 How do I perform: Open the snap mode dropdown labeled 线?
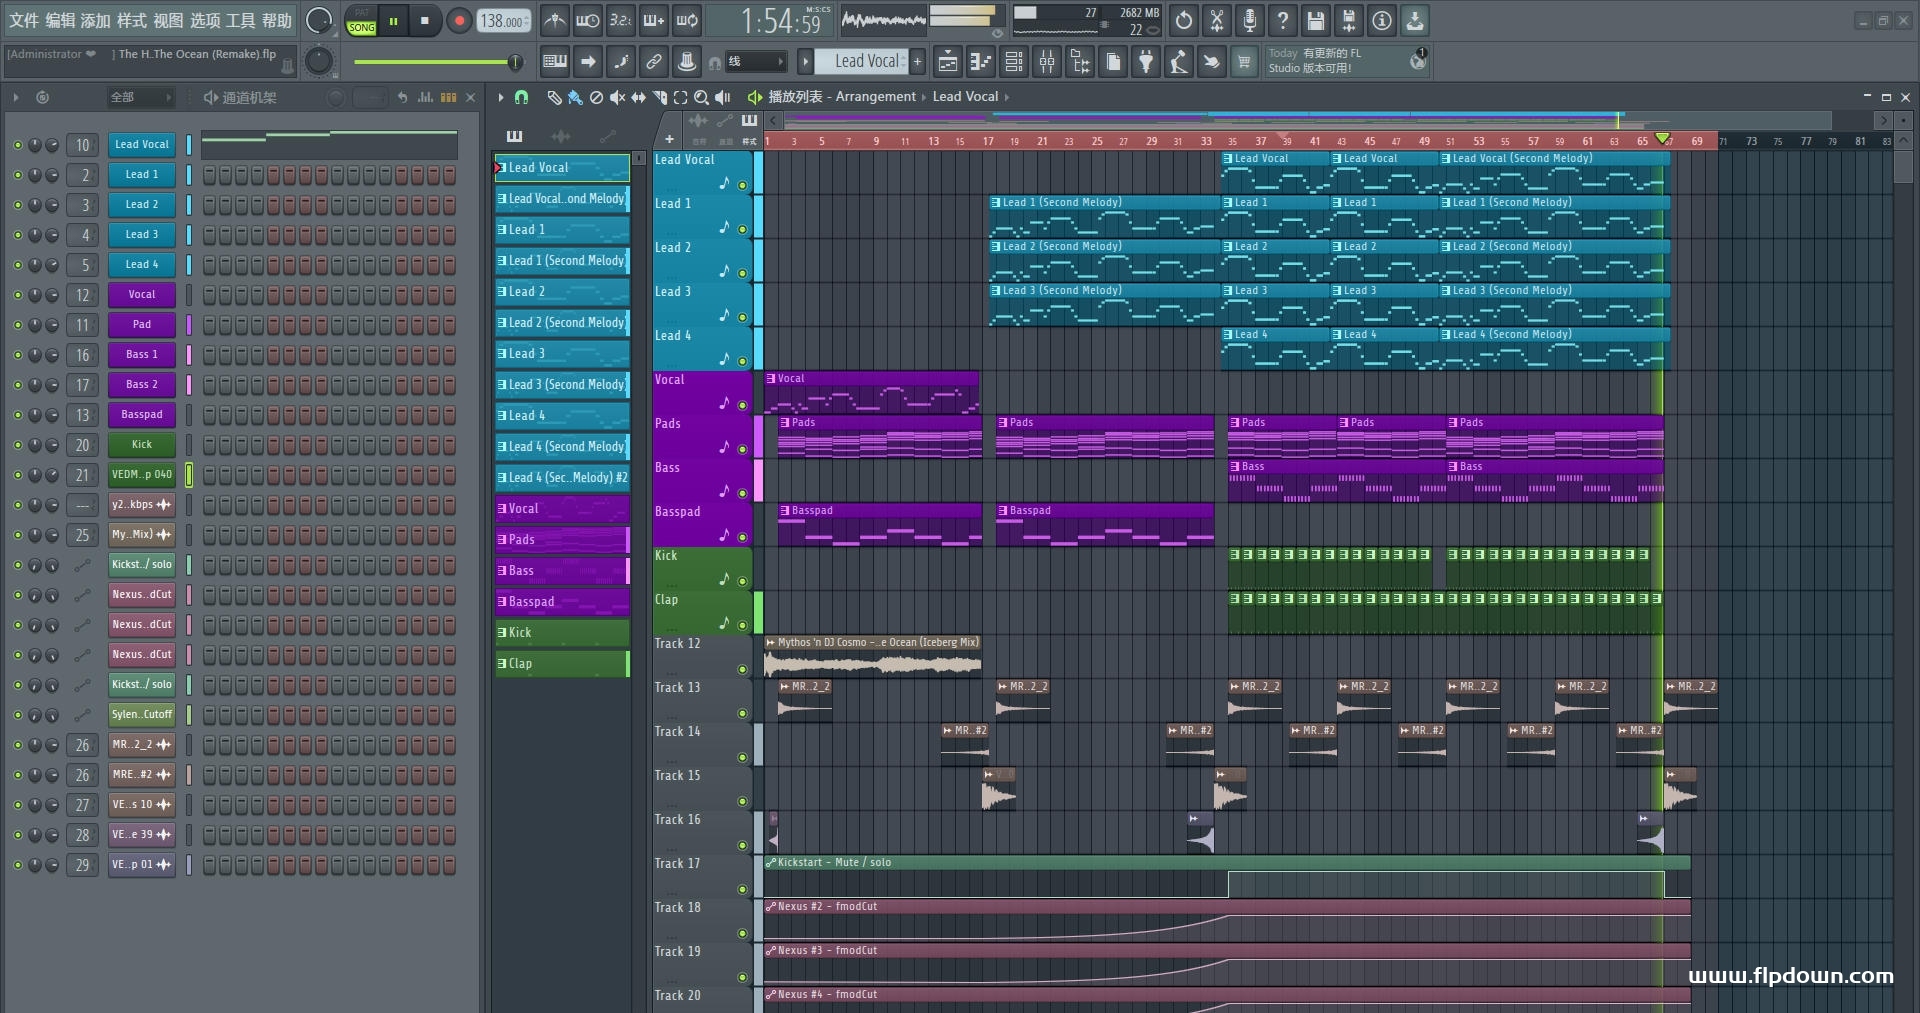click(x=755, y=62)
